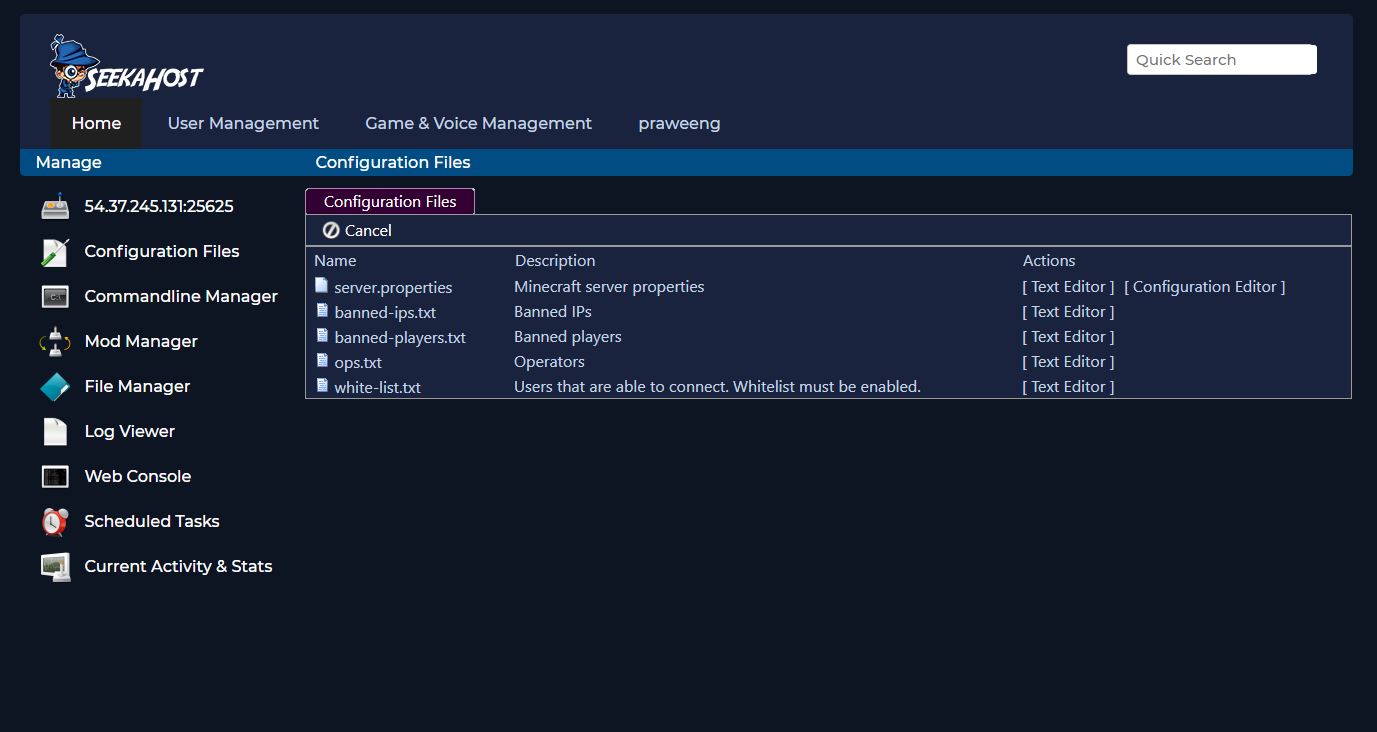Click the whitelist 'Users that are able to connect' description

[717, 387]
